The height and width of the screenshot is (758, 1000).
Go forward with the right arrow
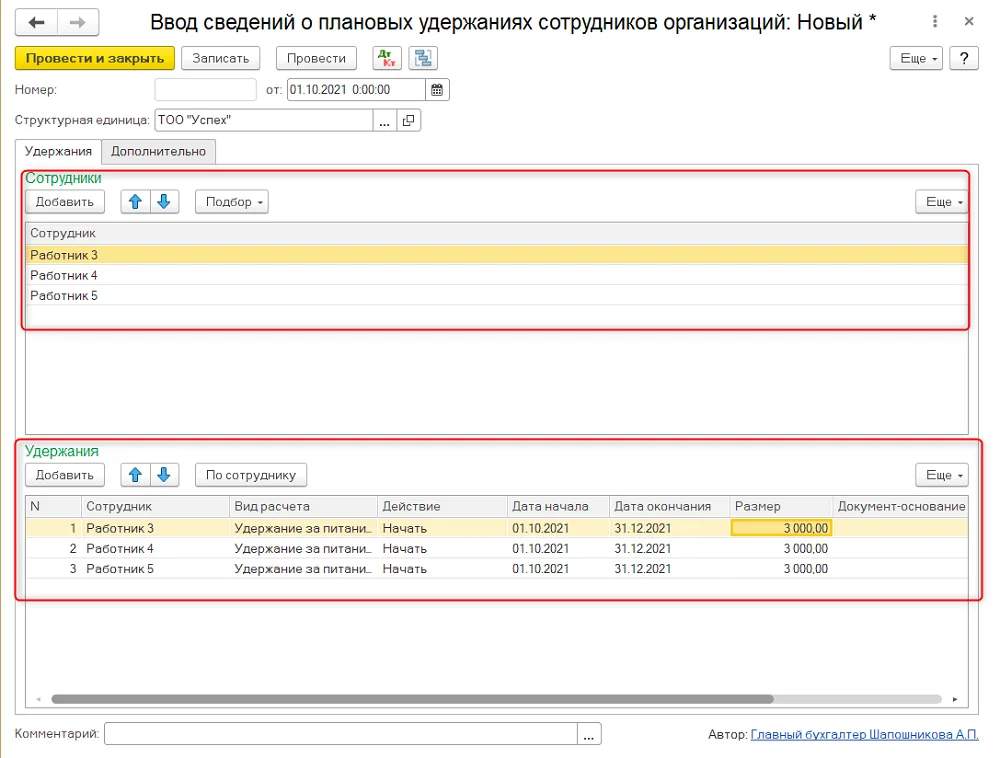78,23
